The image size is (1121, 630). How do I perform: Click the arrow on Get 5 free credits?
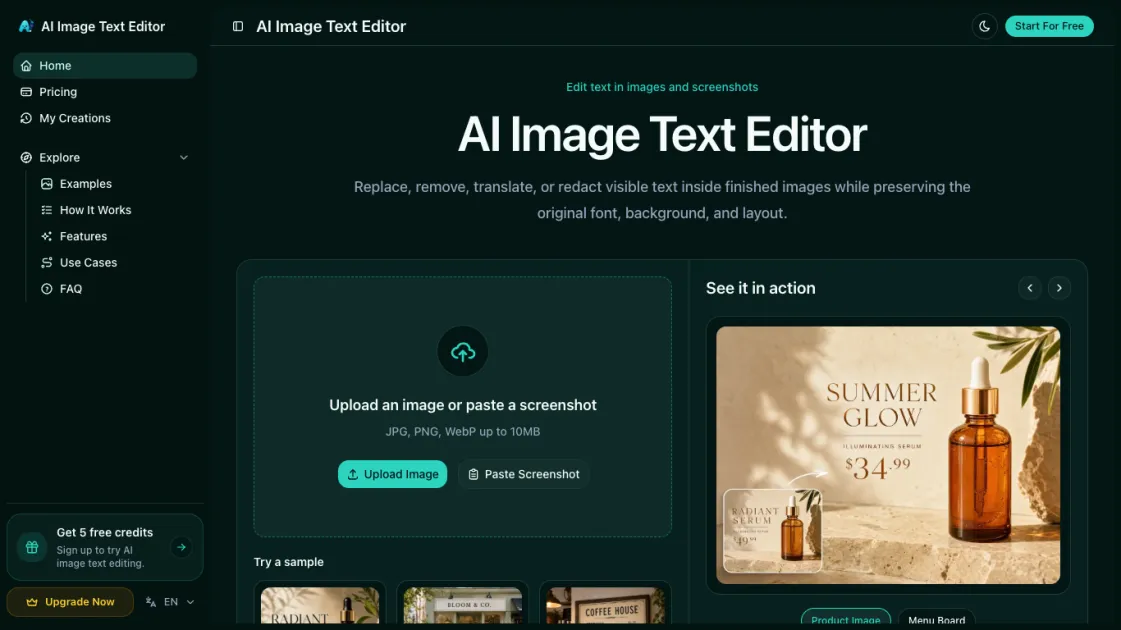(181, 548)
